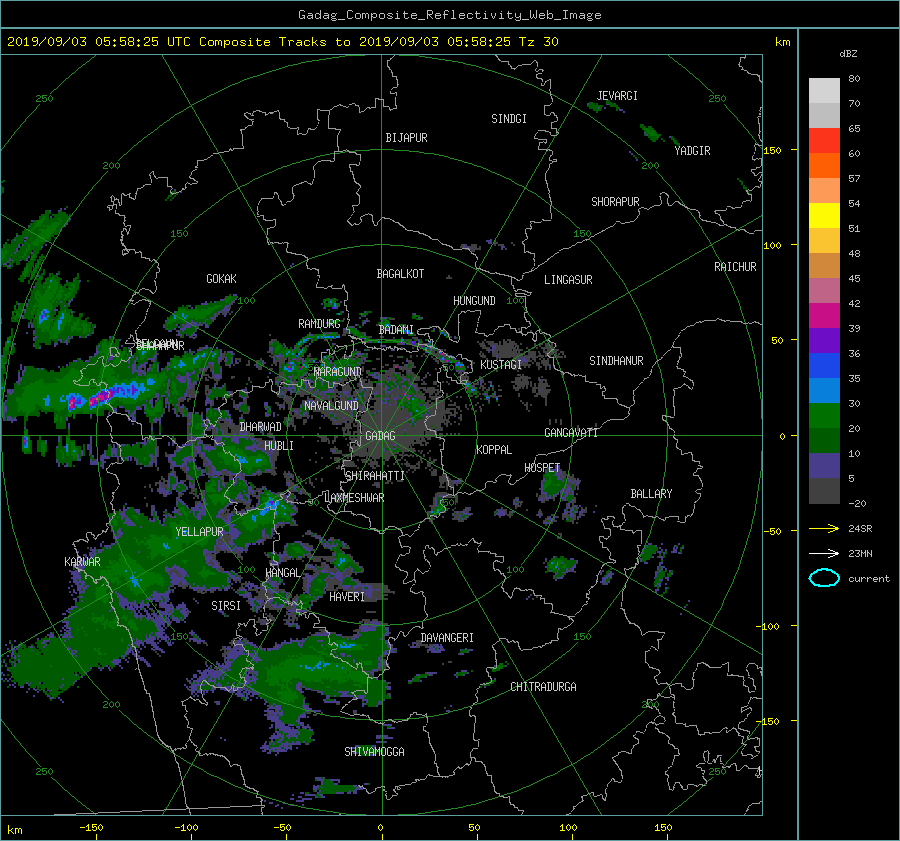This screenshot has width=900, height=841.
Task: Click the GOKAK city label
Action: coord(221,279)
